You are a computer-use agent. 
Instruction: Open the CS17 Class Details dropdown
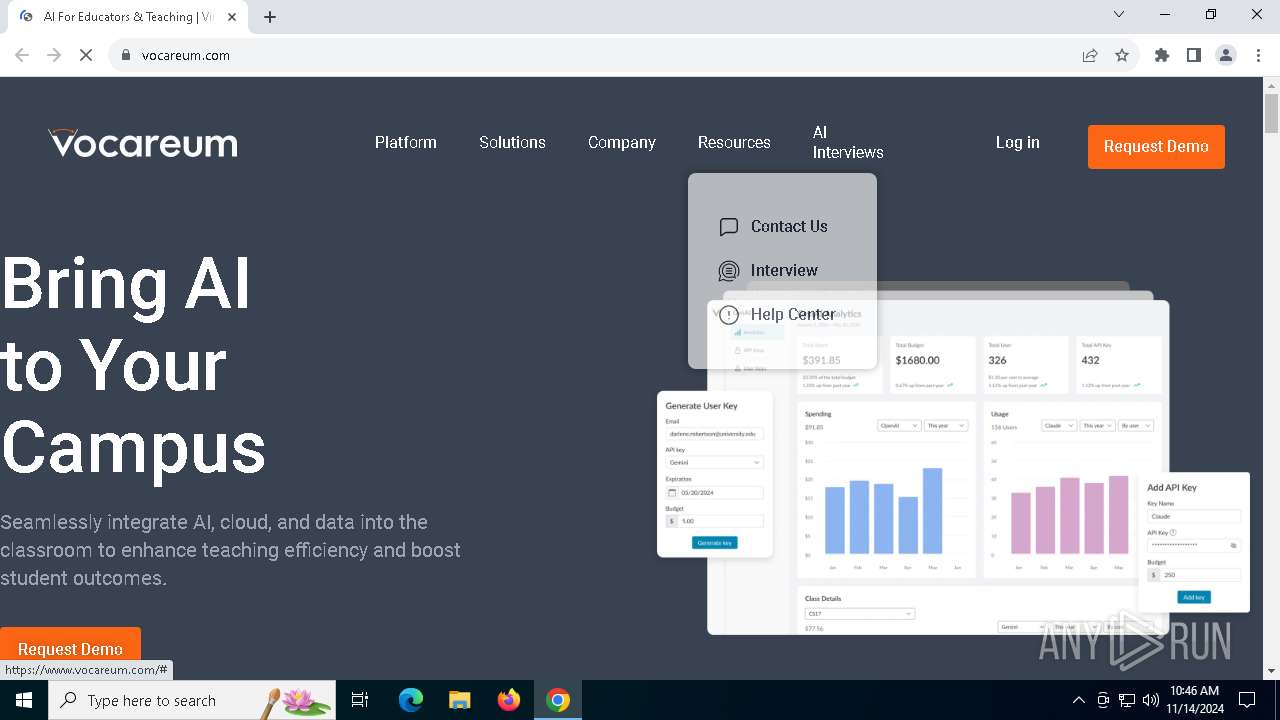pos(860,613)
